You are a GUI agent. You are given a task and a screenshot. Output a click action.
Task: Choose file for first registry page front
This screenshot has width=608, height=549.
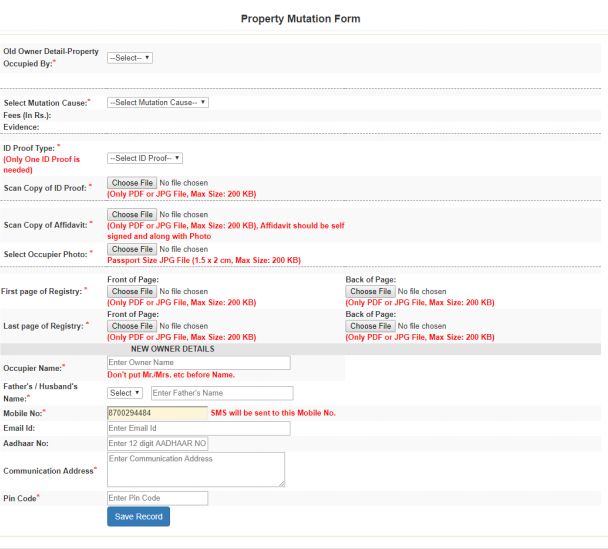132,291
